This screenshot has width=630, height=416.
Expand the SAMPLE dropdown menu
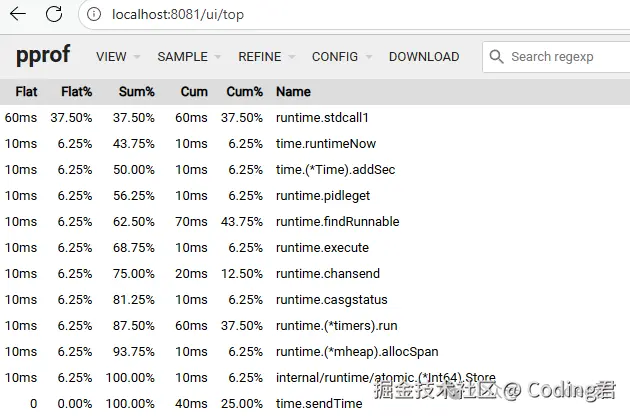[189, 57]
